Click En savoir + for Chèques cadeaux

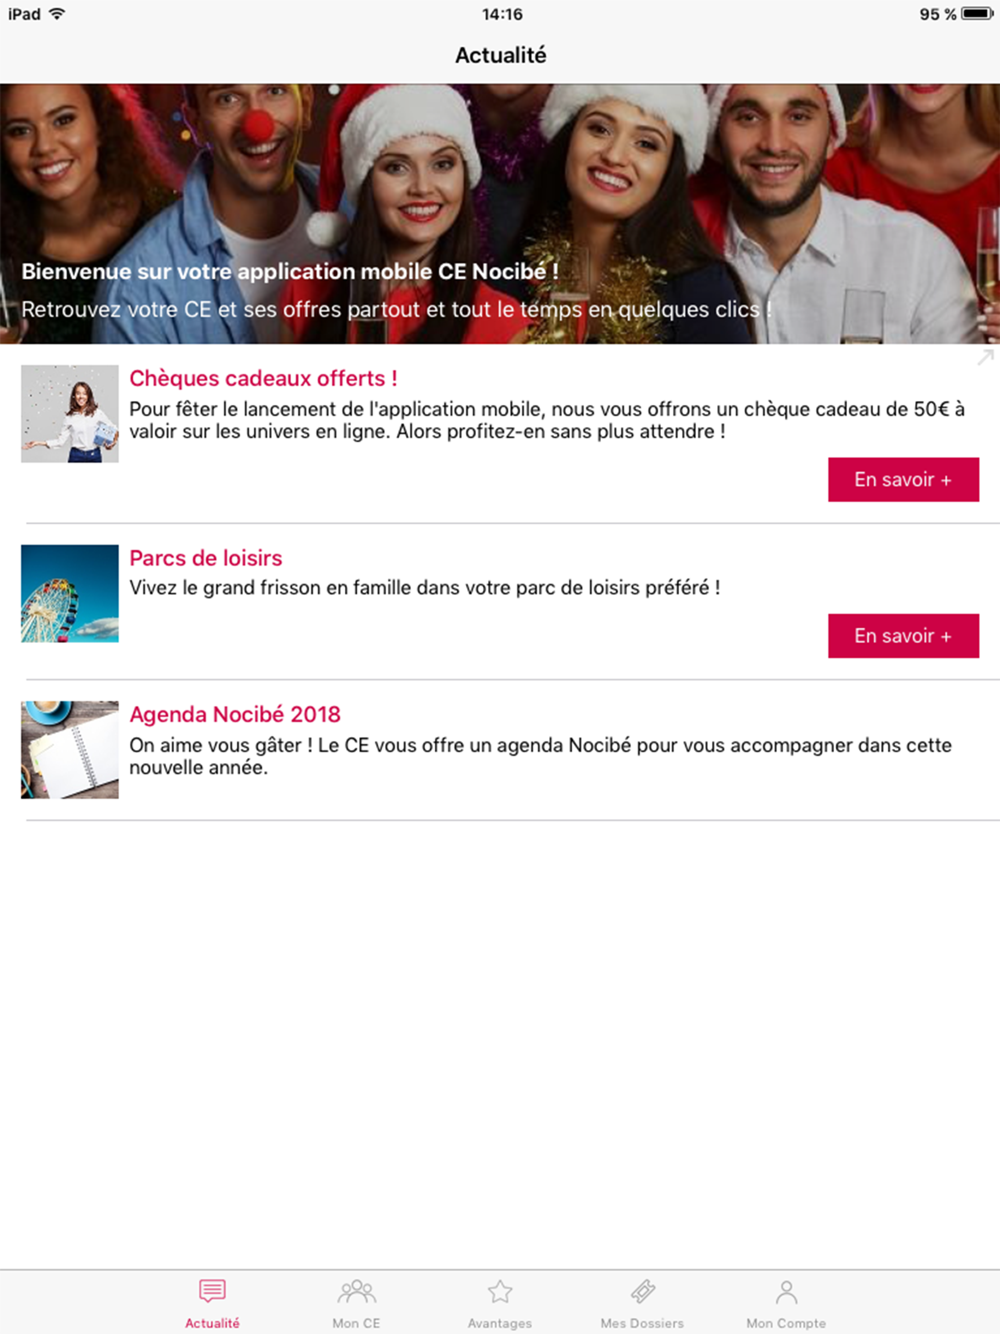[903, 480]
